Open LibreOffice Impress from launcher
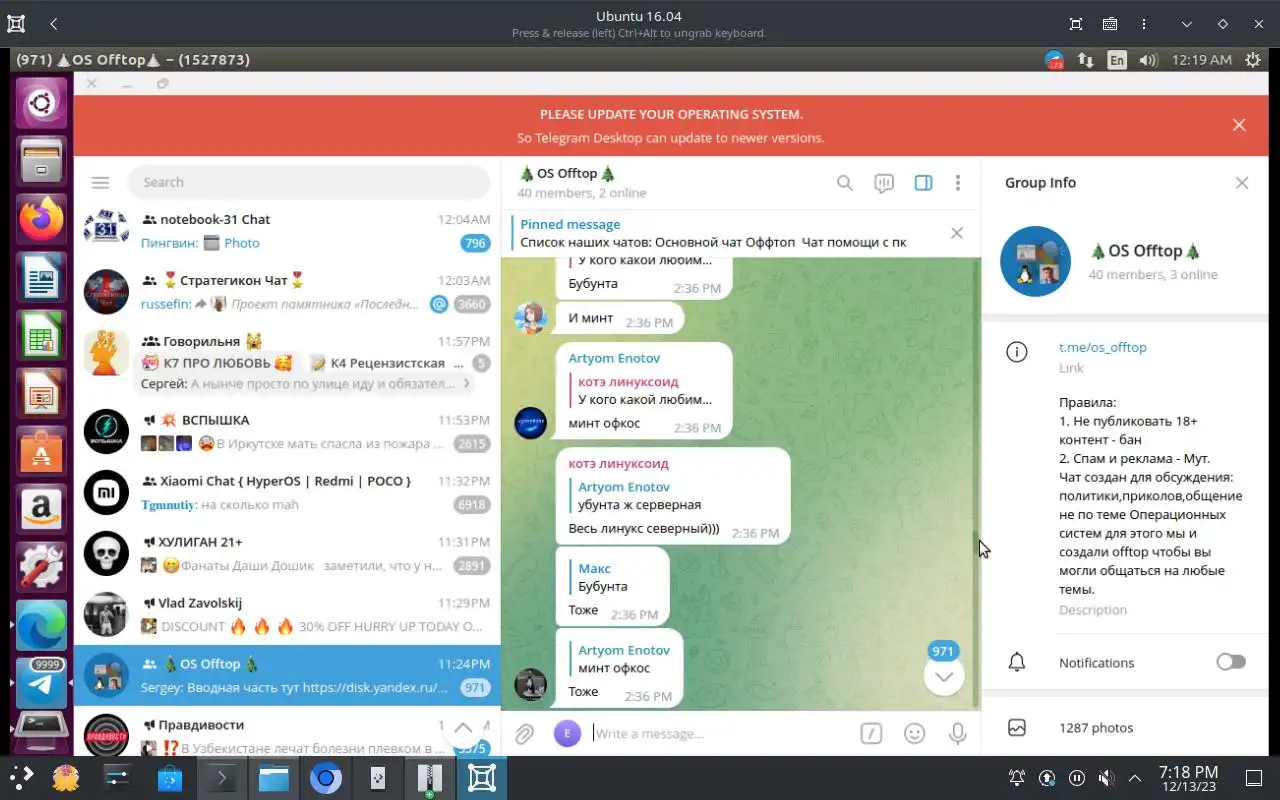This screenshot has height=800, width=1280. [41, 394]
